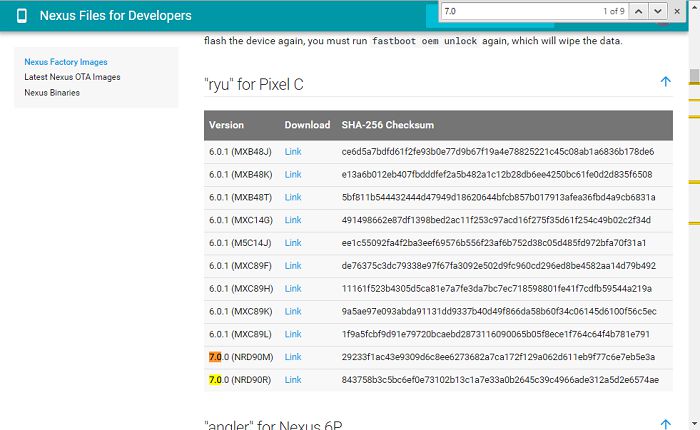Open Nexus Factory Images sidebar item
Screen dimensions: 700x430
tap(66, 62)
